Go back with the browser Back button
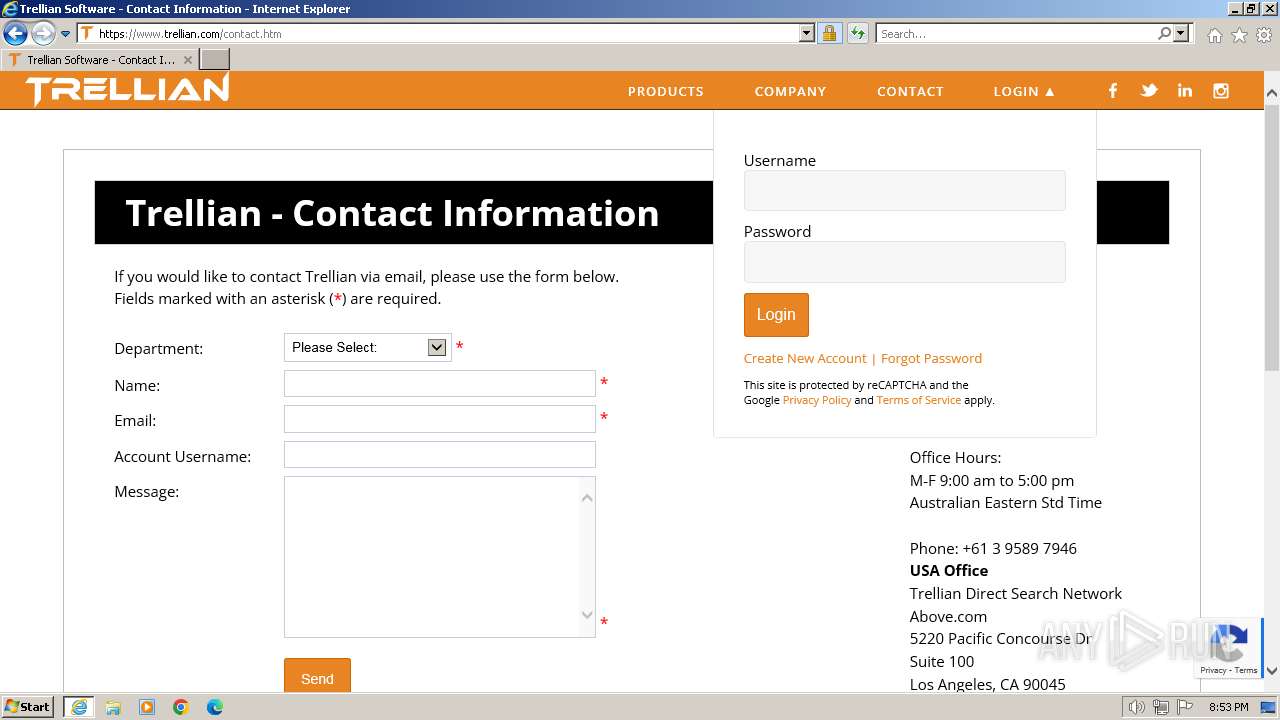Image resolution: width=1280 pixels, height=720 pixels. click(15, 33)
